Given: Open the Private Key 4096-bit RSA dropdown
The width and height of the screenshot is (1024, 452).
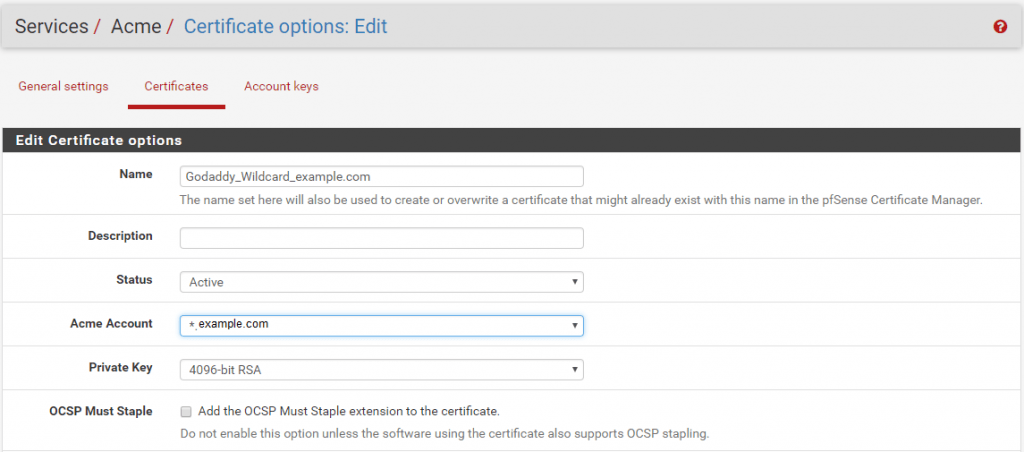Looking at the screenshot, I should 381,370.
